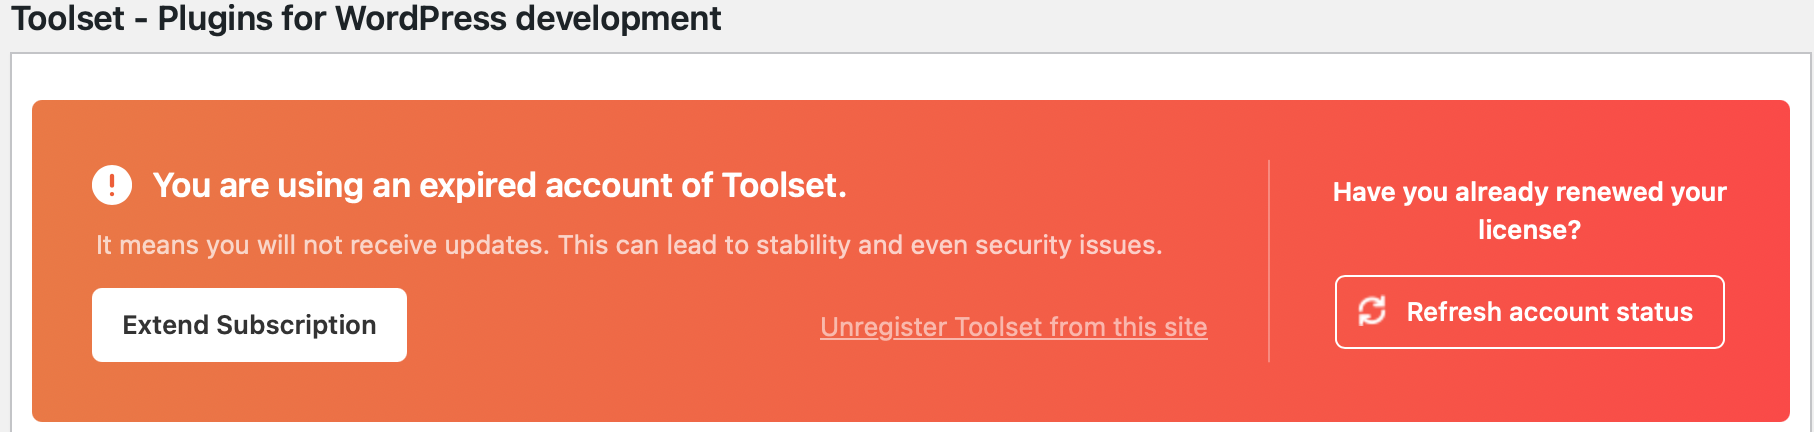This screenshot has width=1814, height=432.
Task: Click Refresh account status button
Action: coord(1529,312)
